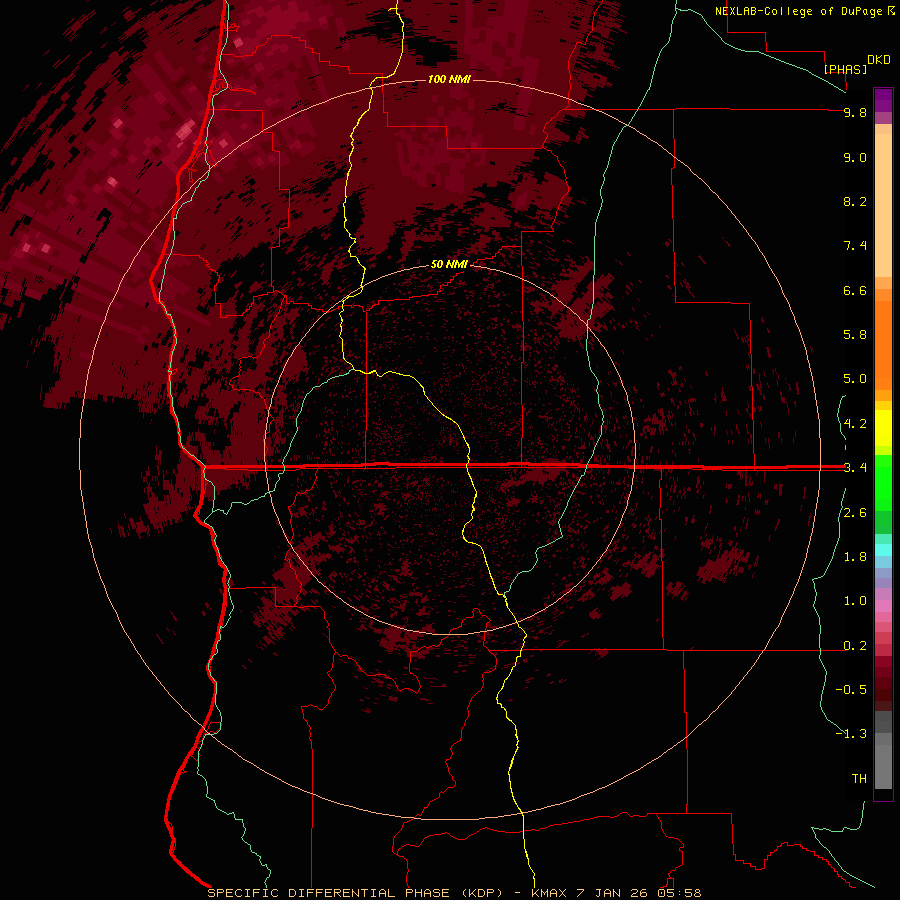Viewport: 900px width, 900px height.
Task: Select the 8.2 value on the scale
Action: pyautogui.click(x=855, y=201)
